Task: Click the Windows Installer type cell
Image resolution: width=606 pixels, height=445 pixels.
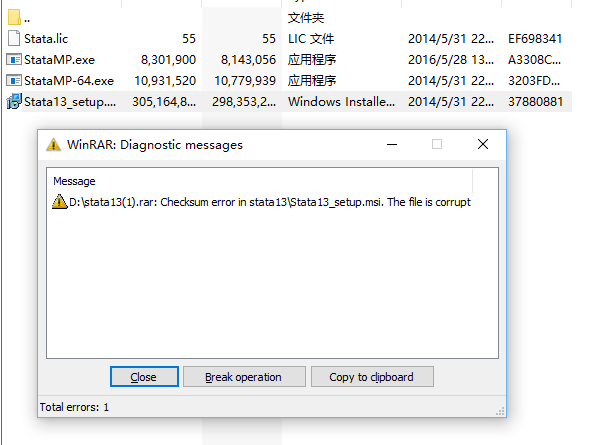Action: [x=341, y=102]
